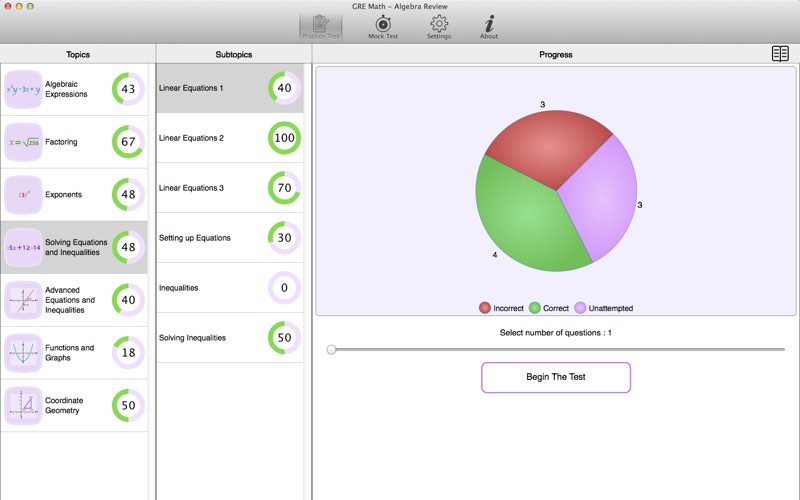Click the Coordinate Geometry thumbnail
Screen dimensions: 800x500
coord(23,406)
